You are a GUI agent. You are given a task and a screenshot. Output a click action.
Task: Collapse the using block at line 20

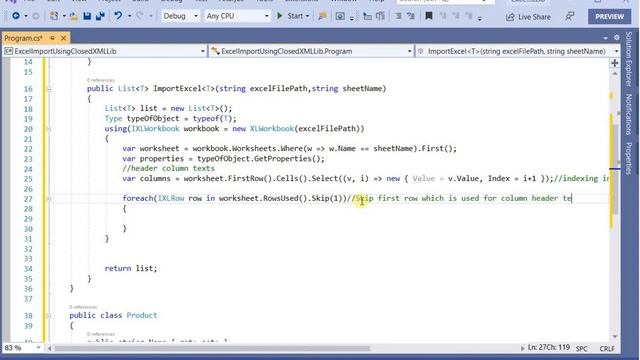tap(49, 129)
